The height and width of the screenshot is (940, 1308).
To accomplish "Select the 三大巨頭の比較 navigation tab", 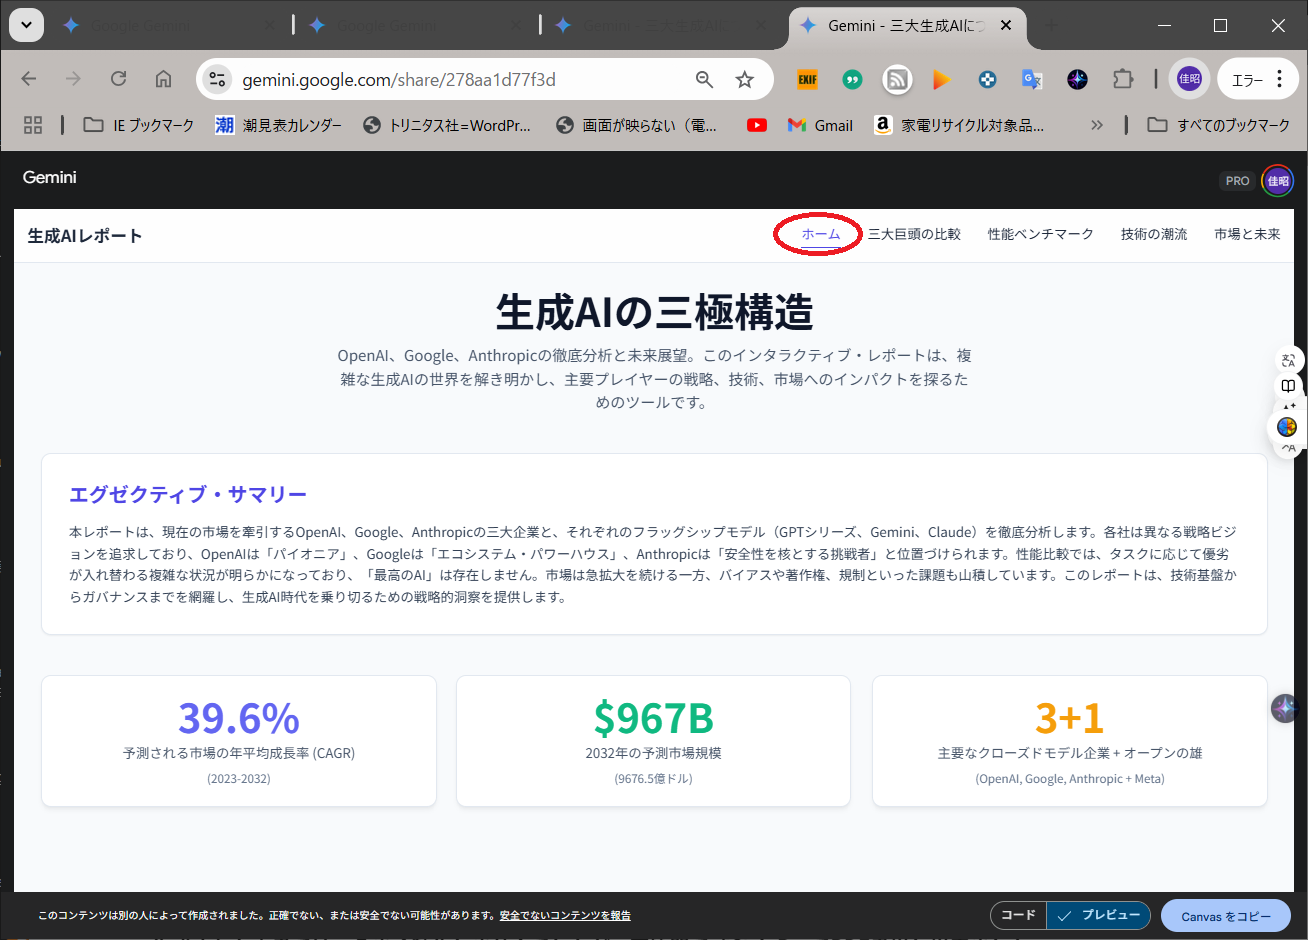I will pos(914,234).
